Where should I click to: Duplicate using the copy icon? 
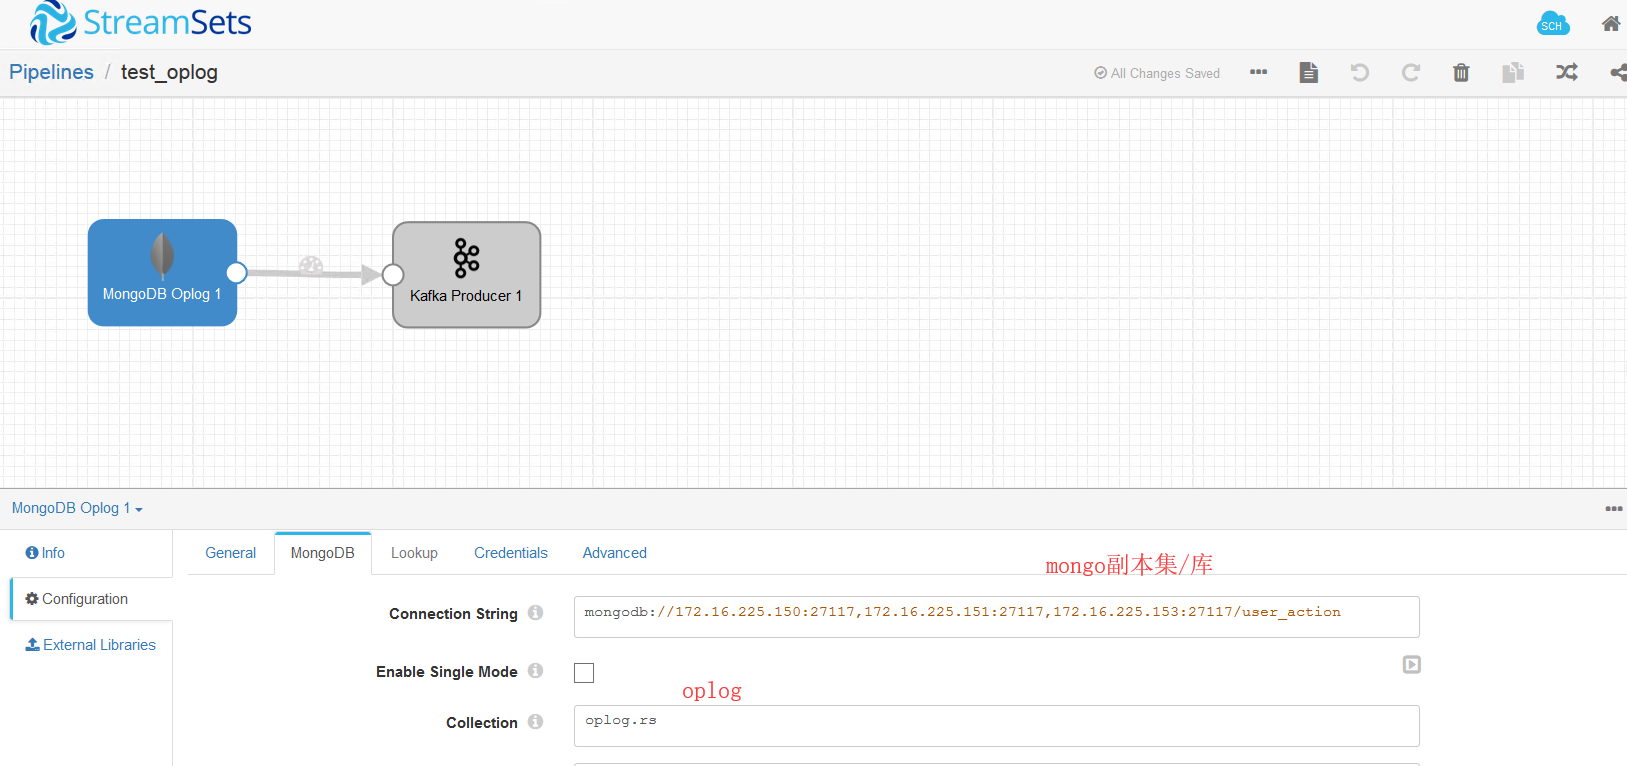pos(1513,72)
